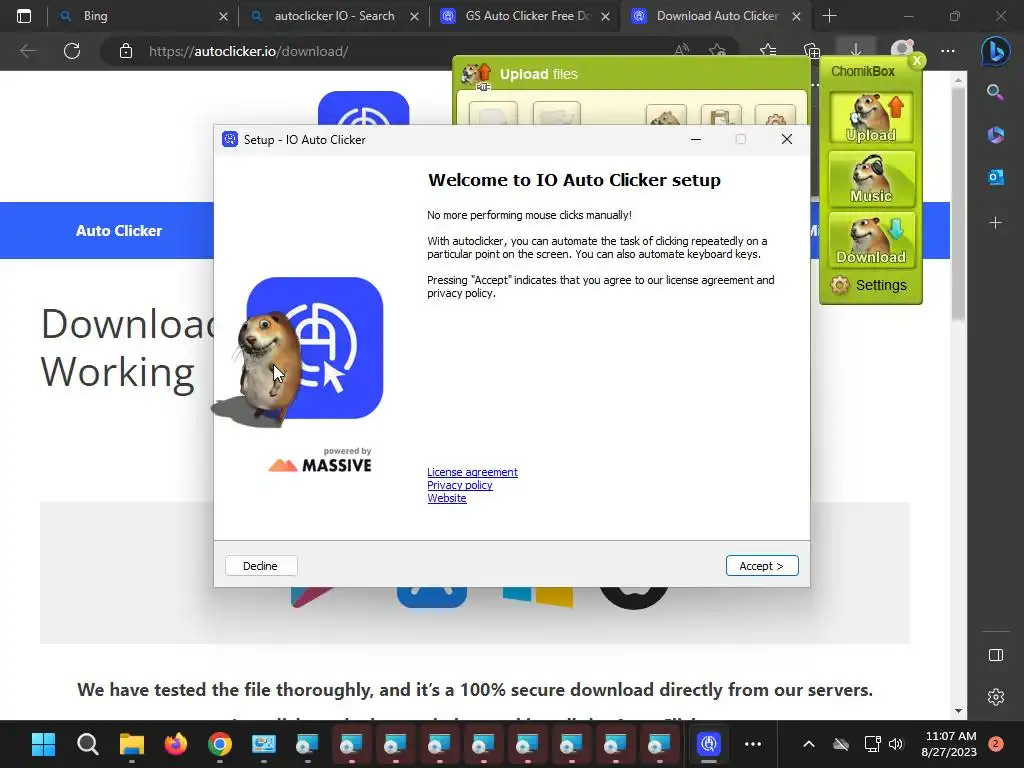Add a sidebar app with plus icon
The image size is (1024, 768).
995,223
